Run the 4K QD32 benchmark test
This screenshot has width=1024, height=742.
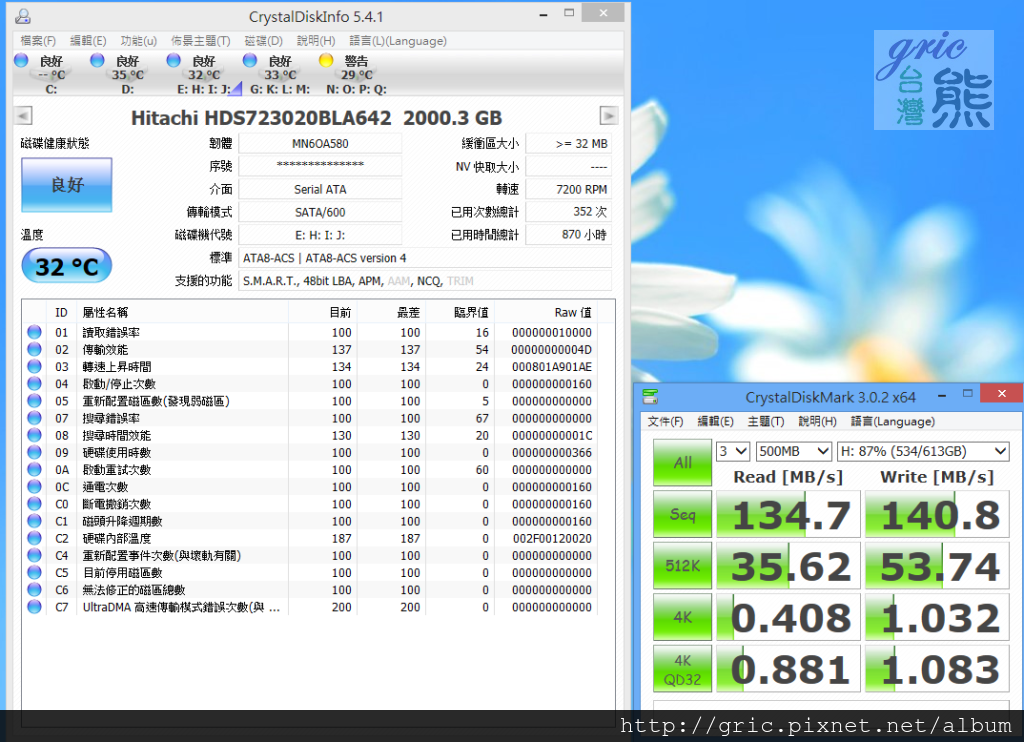click(x=682, y=669)
